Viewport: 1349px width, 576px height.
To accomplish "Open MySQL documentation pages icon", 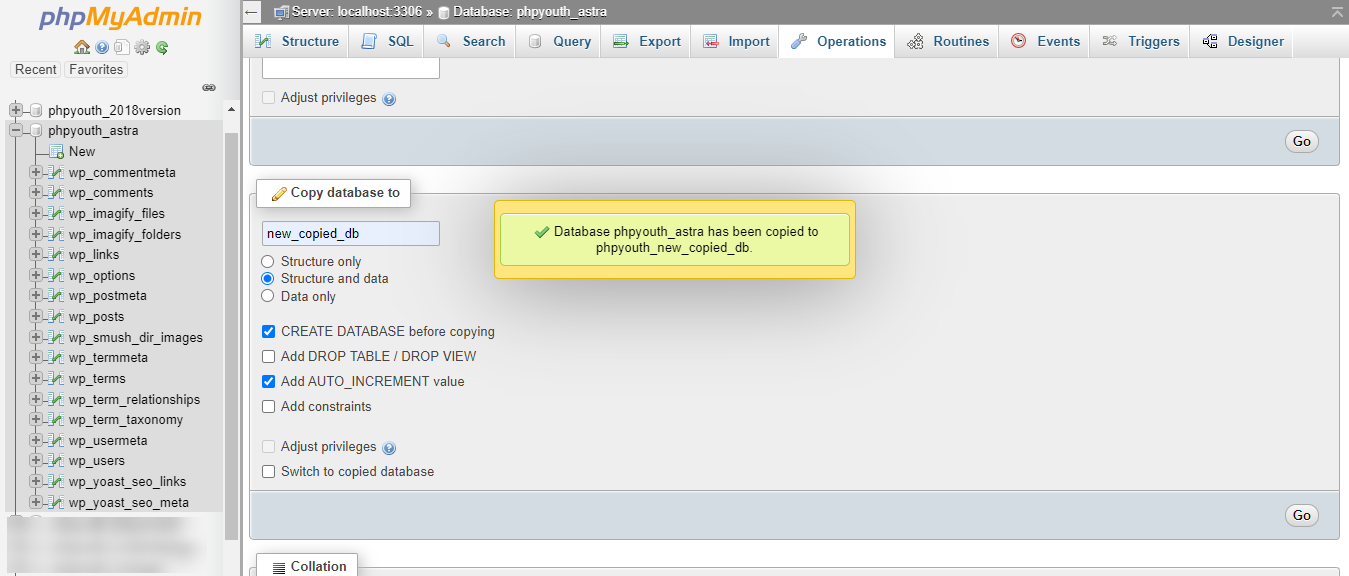I will pyautogui.click(x=121, y=47).
